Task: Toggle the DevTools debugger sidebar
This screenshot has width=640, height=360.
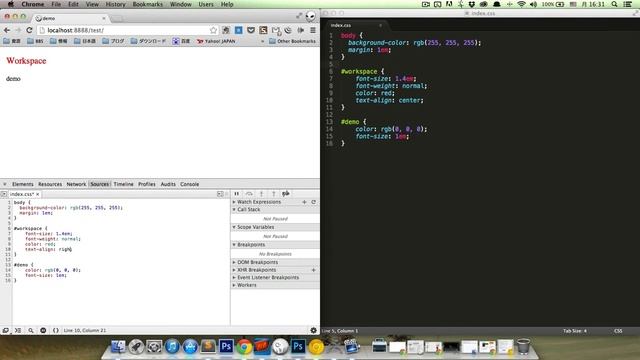Action: point(220,194)
